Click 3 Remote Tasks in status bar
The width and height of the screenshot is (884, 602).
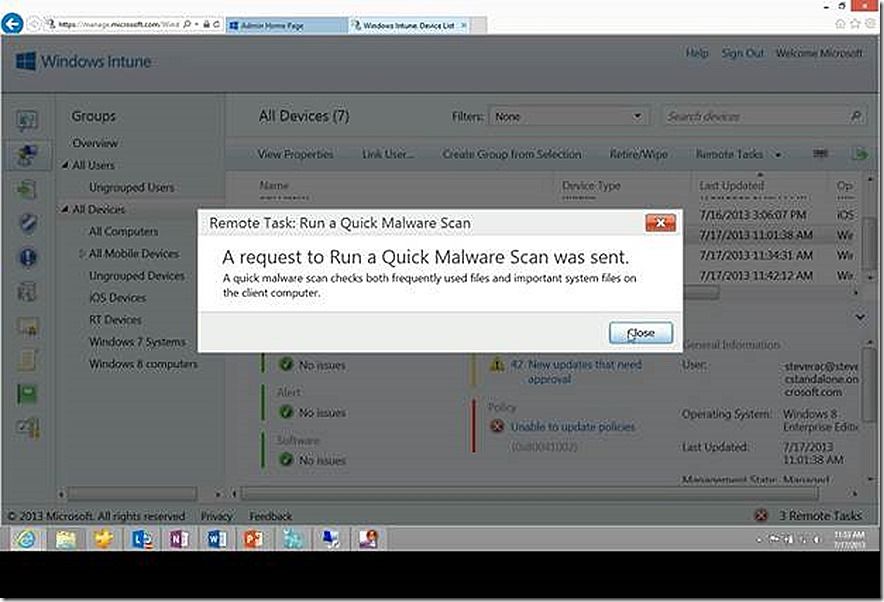click(820, 515)
